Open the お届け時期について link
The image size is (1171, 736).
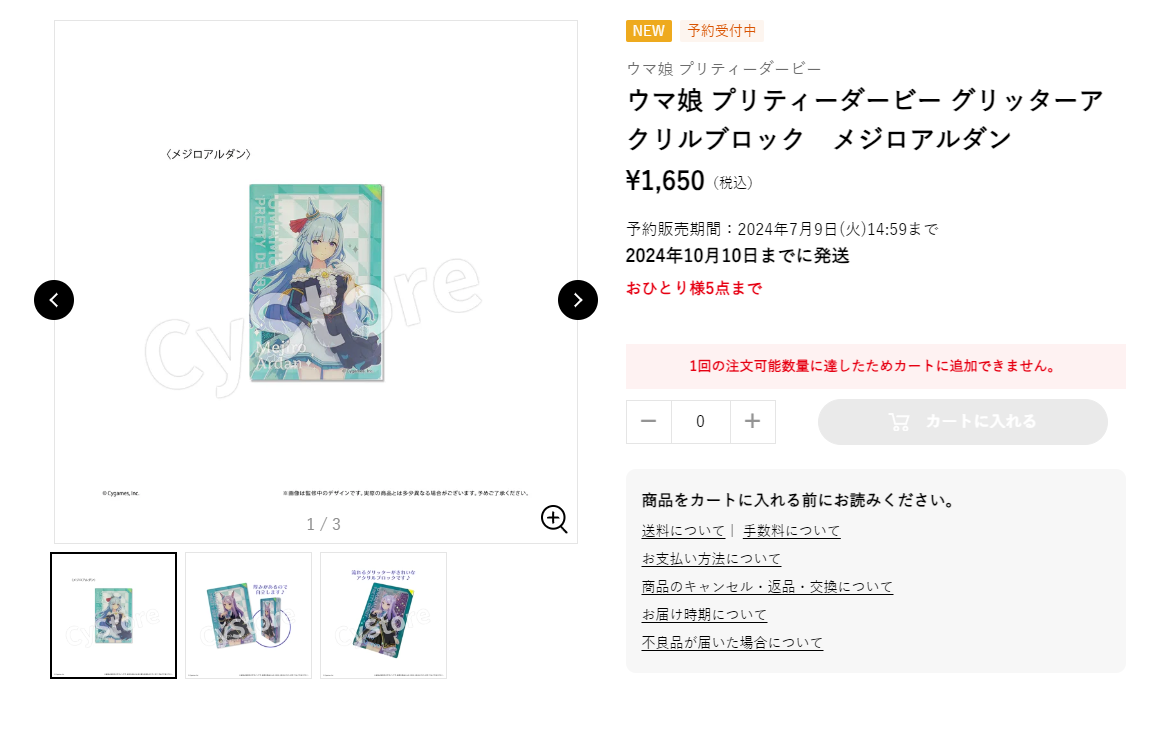[704, 614]
